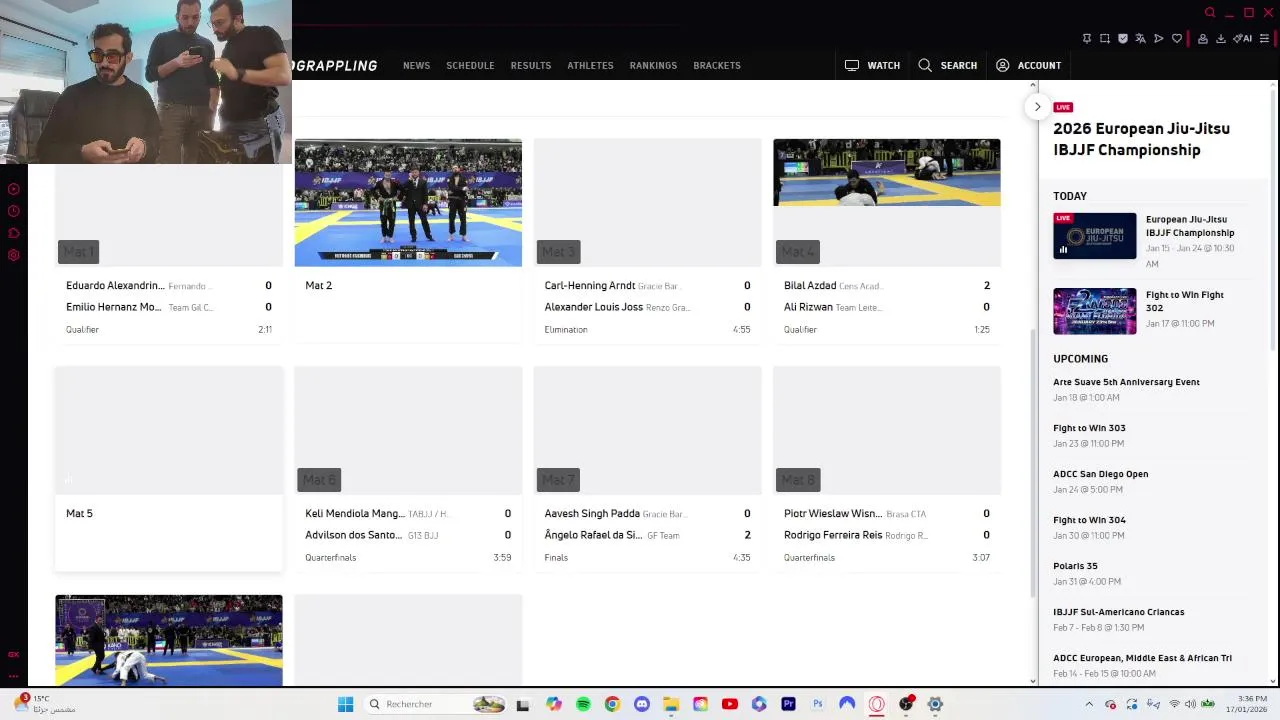The height and width of the screenshot is (720, 1280).
Task: Open the Mat 6 stream placeholder
Action: pos(408,430)
